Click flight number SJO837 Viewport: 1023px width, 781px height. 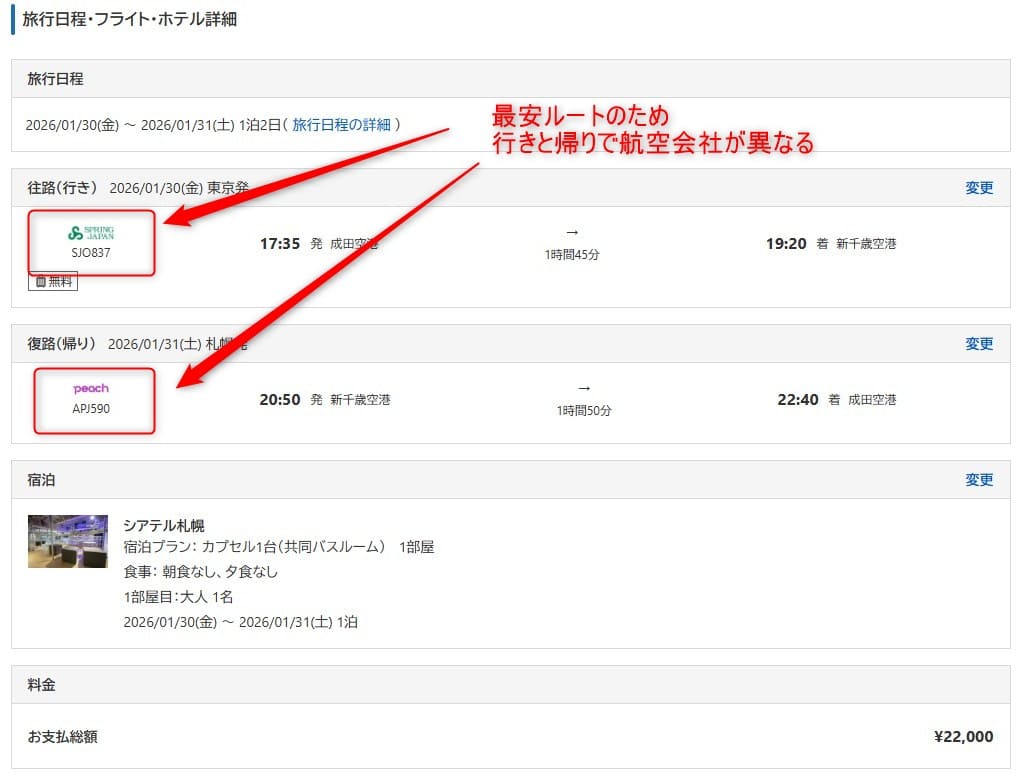[x=91, y=253]
